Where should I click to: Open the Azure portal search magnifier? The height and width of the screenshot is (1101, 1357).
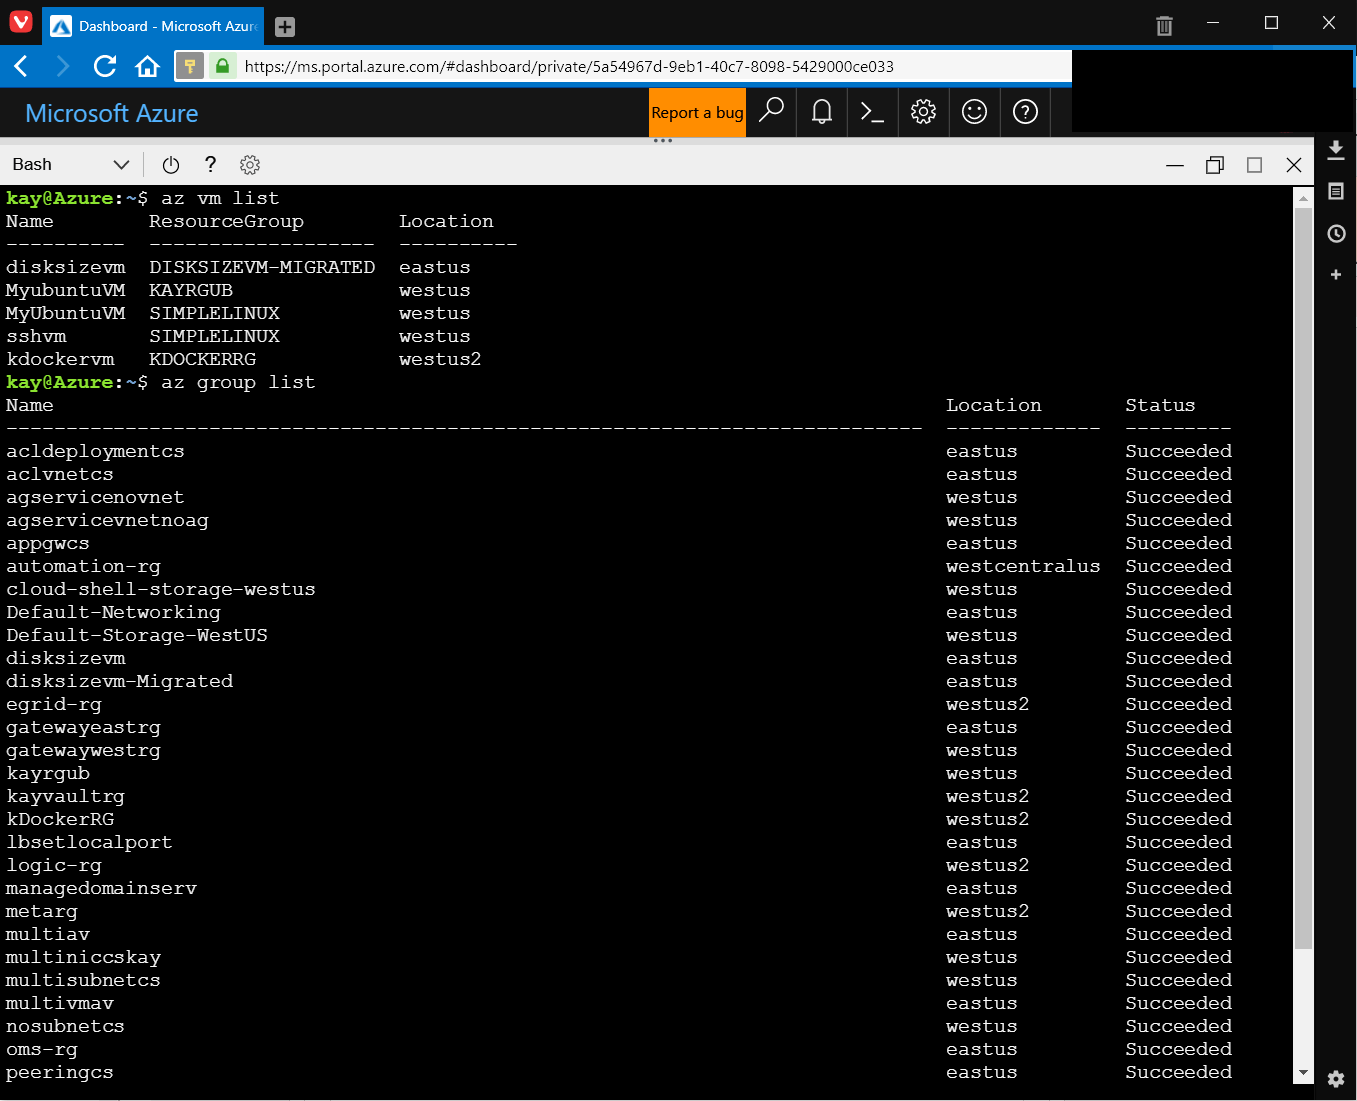point(770,112)
